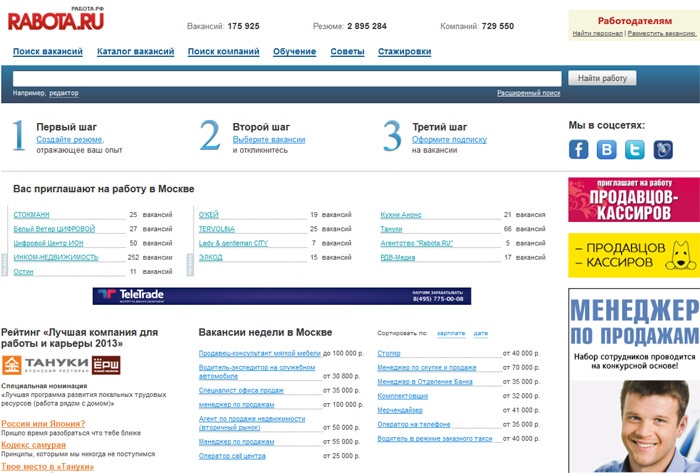This screenshot has width=700, height=473.
Task: Open the Поиск вакансий menu item
Action: (48, 51)
